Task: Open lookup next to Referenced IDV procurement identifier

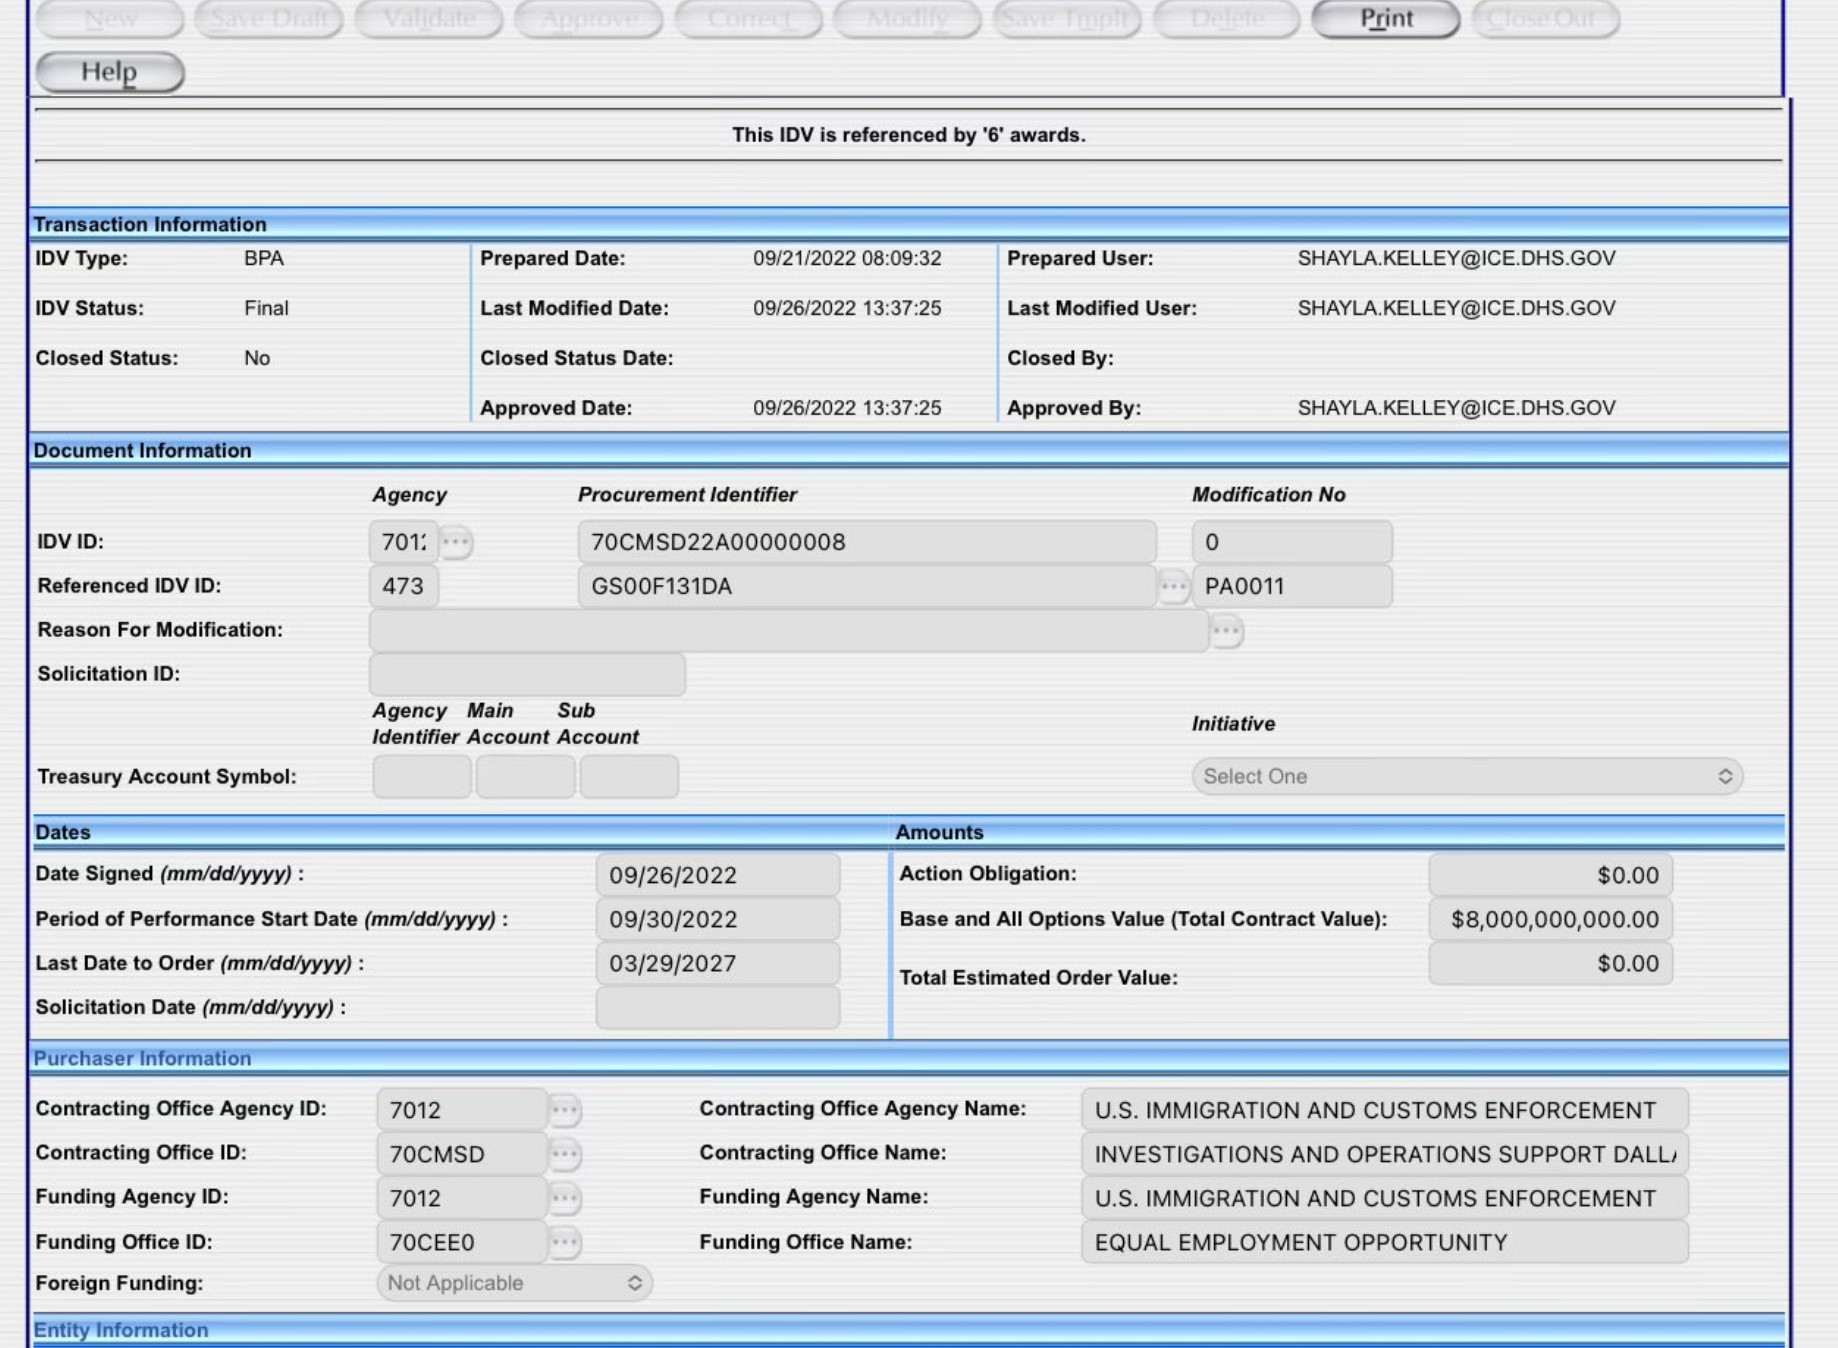Action: tap(1173, 586)
